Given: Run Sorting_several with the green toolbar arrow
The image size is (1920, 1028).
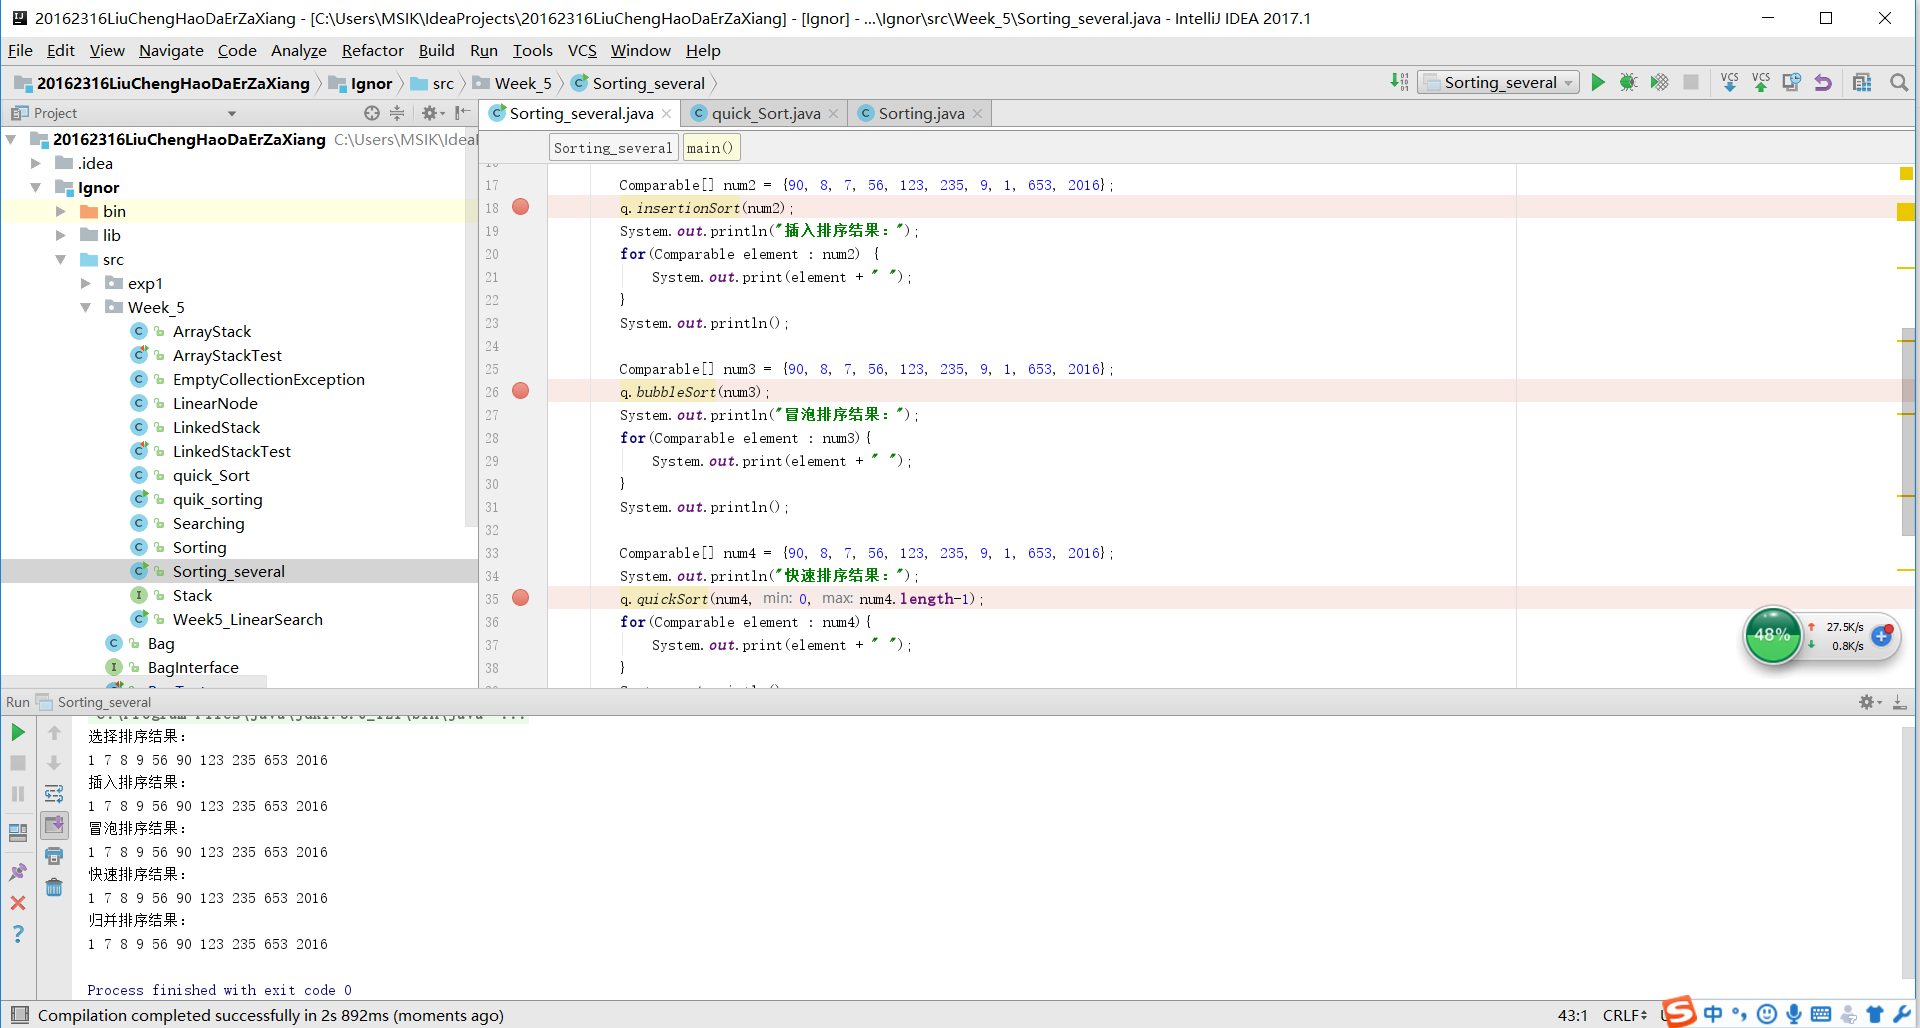Looking at the screenshot, I should pyautogui.click(x=1598, y=82).
